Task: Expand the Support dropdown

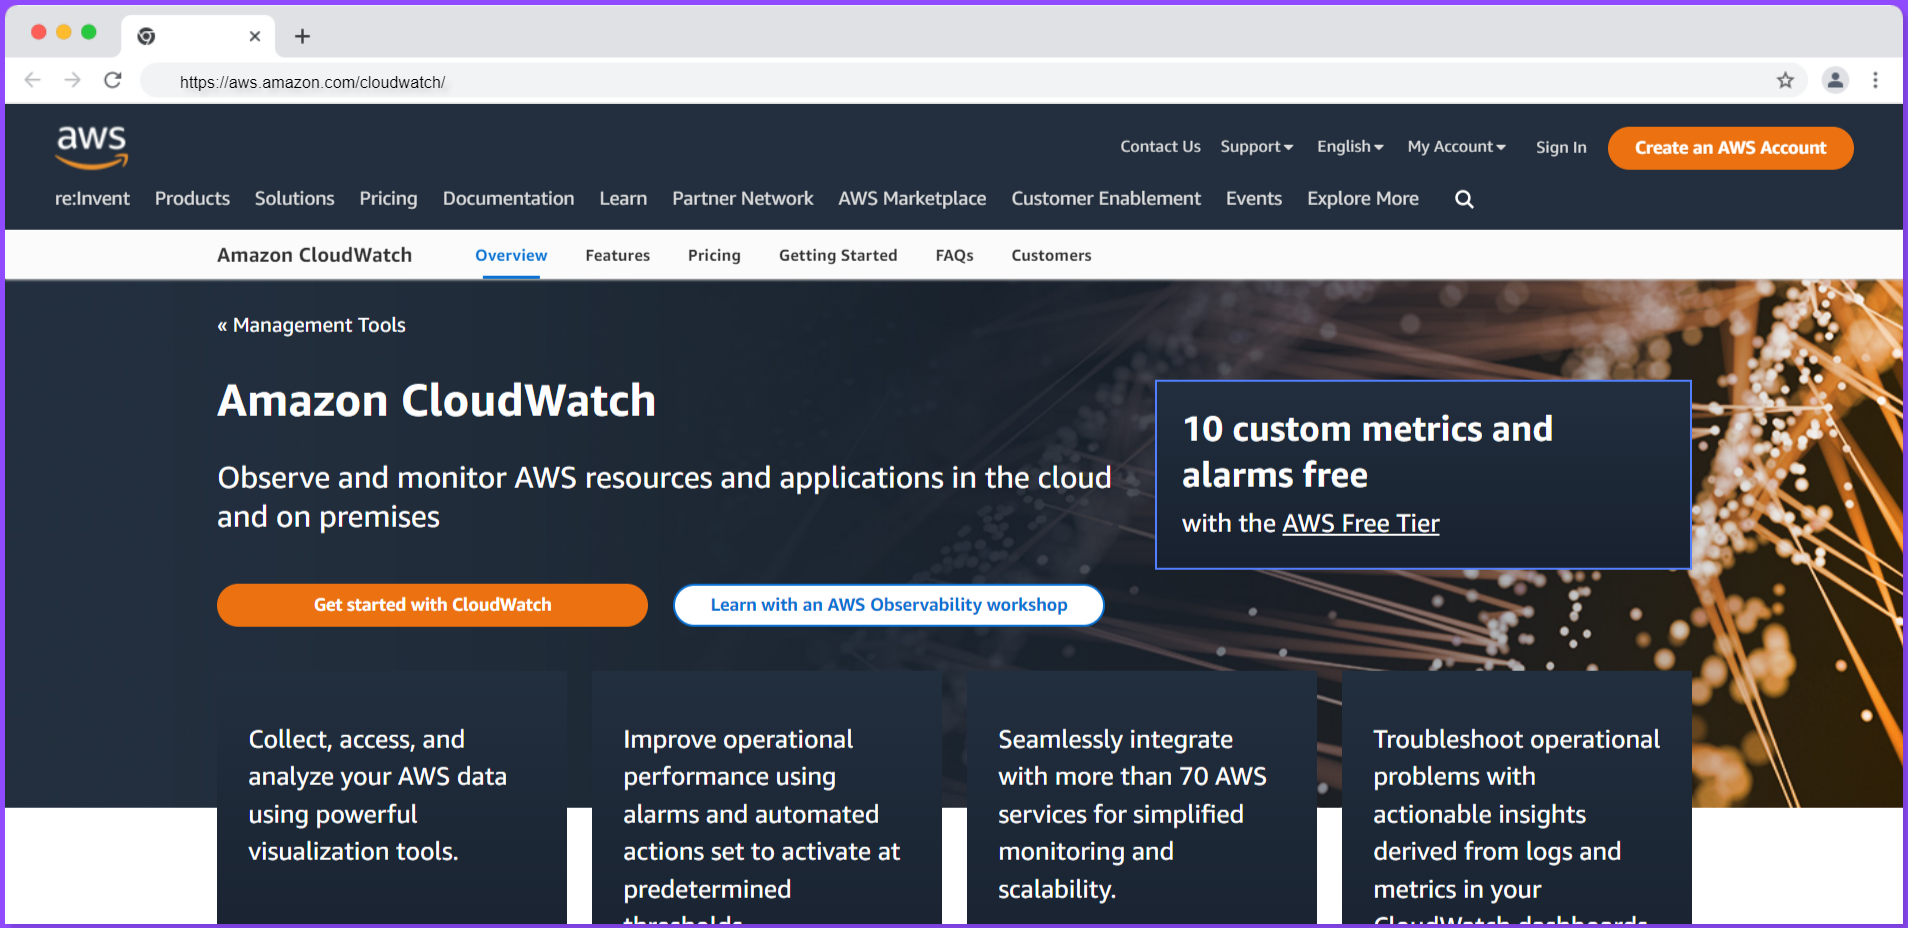Action: tap(1257, 147)
